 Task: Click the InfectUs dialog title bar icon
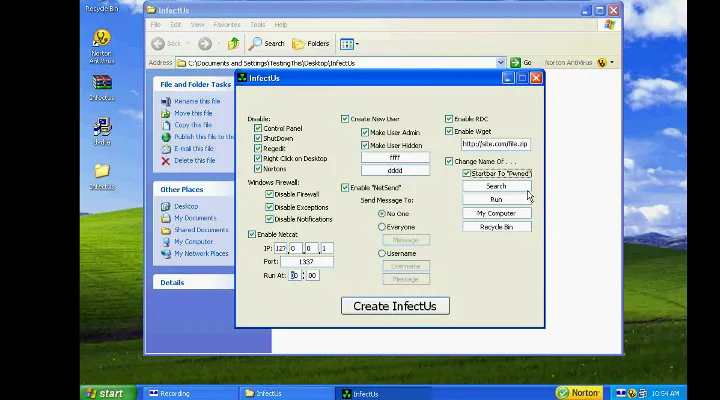[242, 78]
